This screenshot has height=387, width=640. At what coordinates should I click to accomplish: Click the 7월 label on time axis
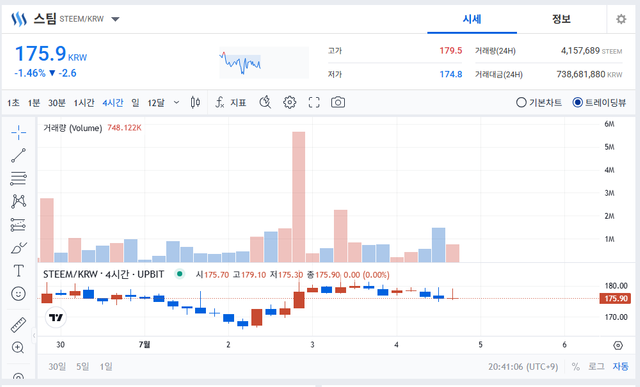pyautogui.click(x=144, y=345)
